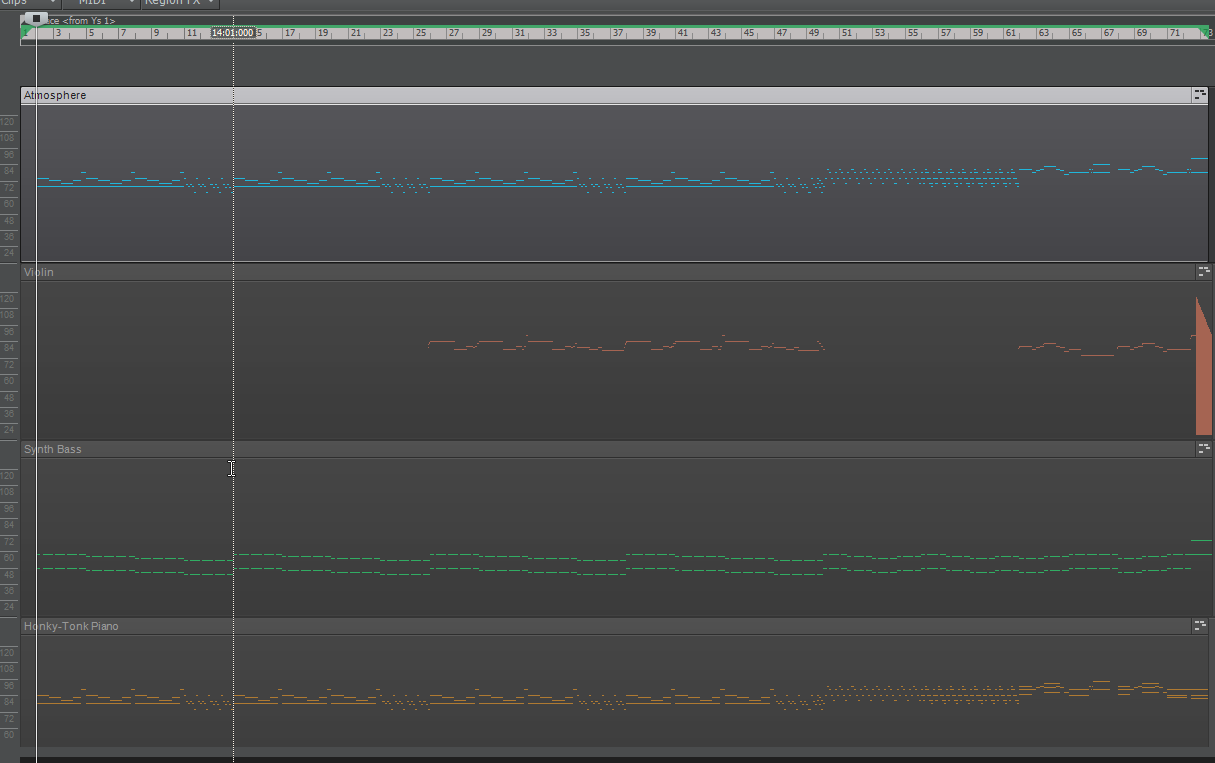Open the MIDI dropdown menu
1215x763 pixels.
pos(100,3)
